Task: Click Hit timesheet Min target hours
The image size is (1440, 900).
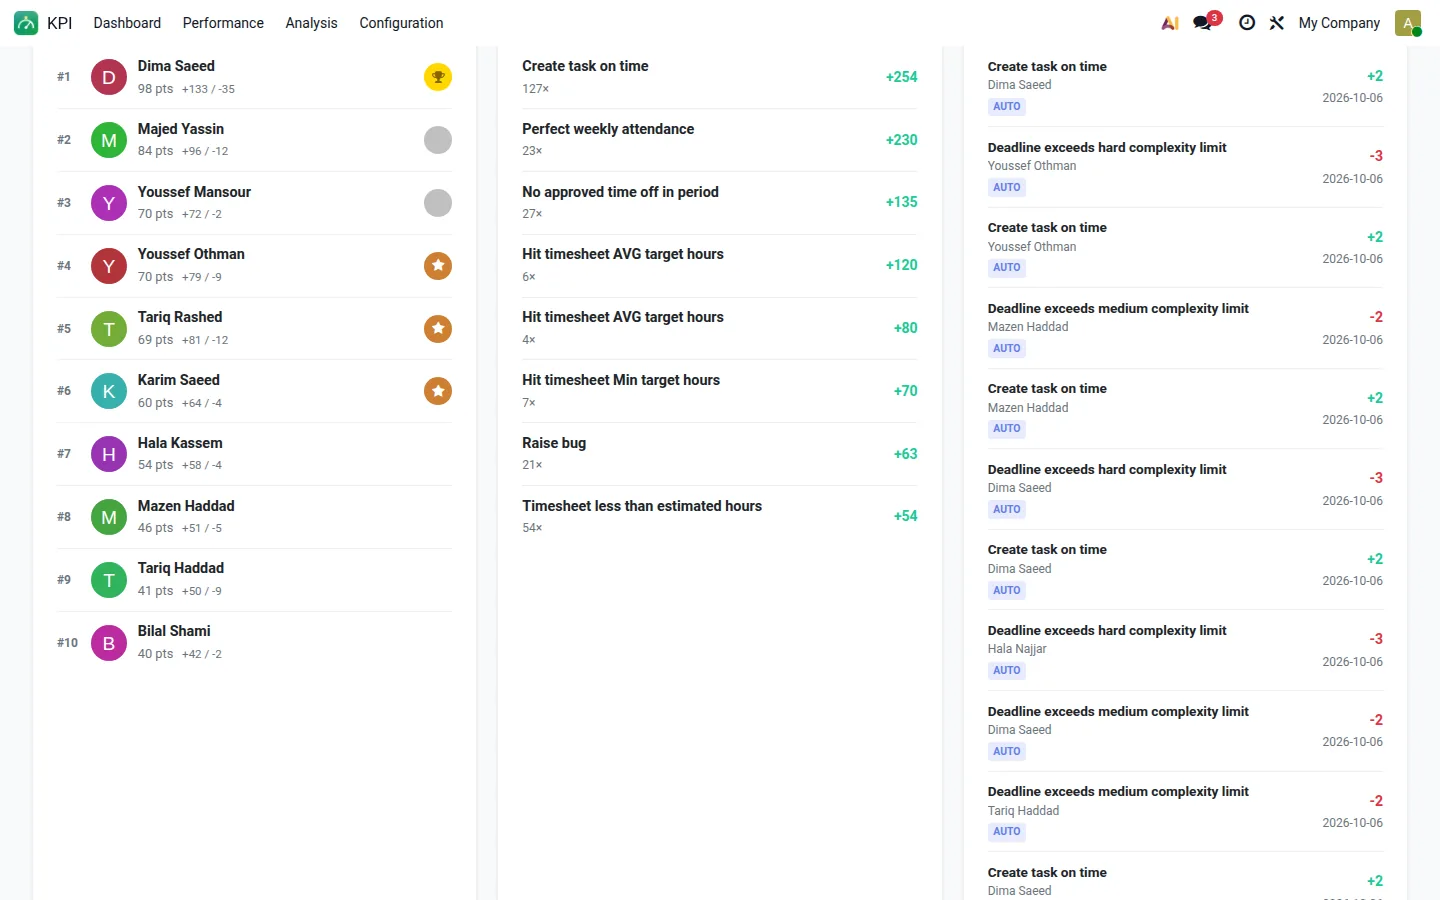Action: pyautogui.click(x=621, y=380)
